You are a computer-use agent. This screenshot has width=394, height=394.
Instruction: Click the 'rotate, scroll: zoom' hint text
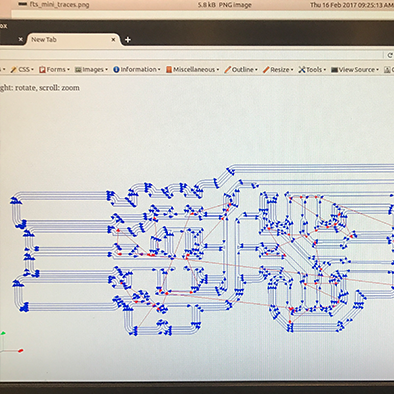pyautogui.click(x=47, y=88)
